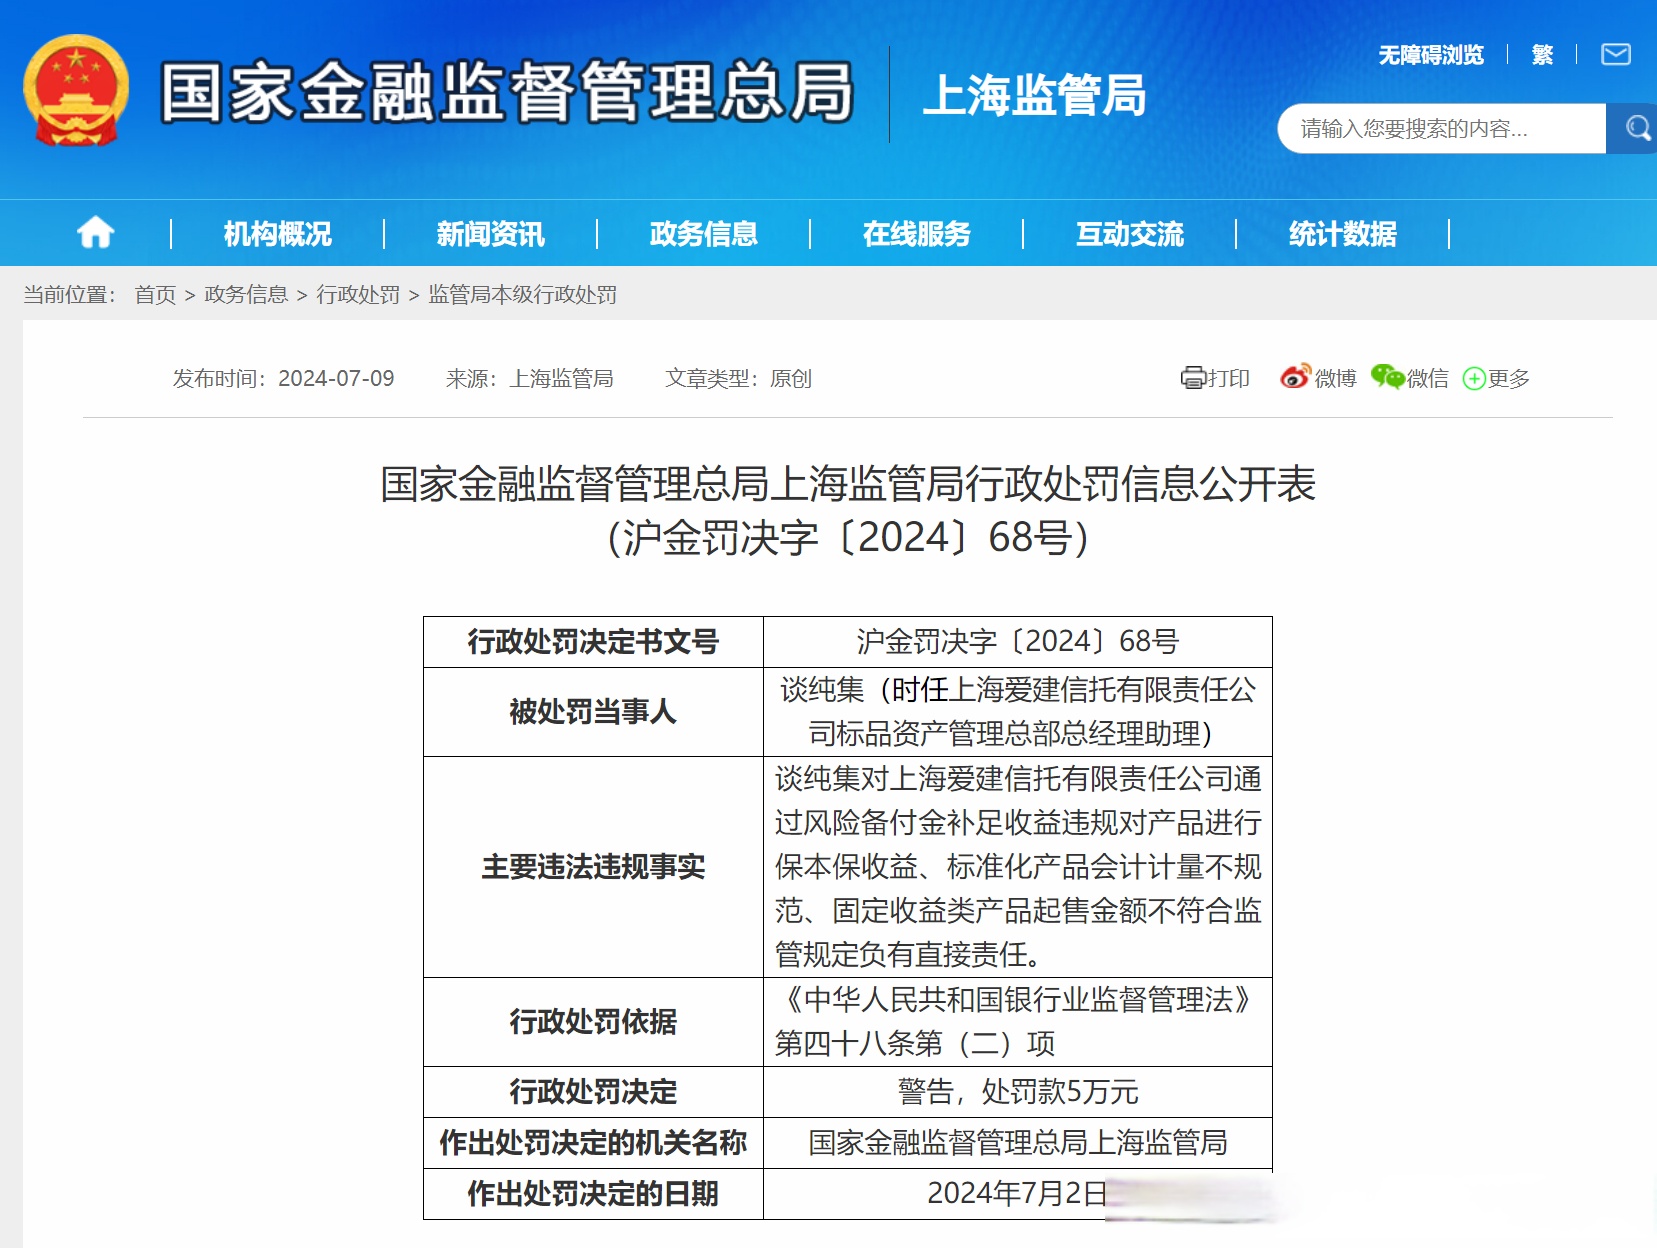Open the 统计数据 menu
The width and height of the screenshot is (1657, 1248).
point(1342,234)
